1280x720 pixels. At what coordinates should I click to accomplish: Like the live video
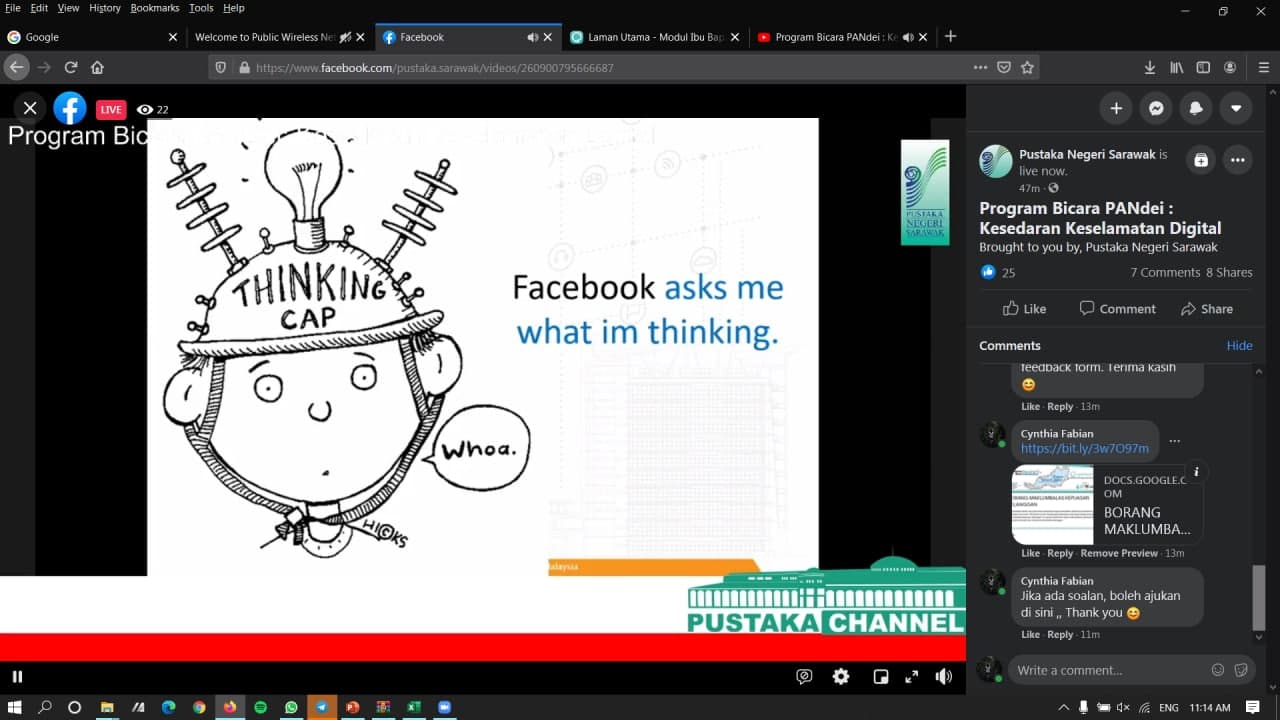pos(1025,309)
